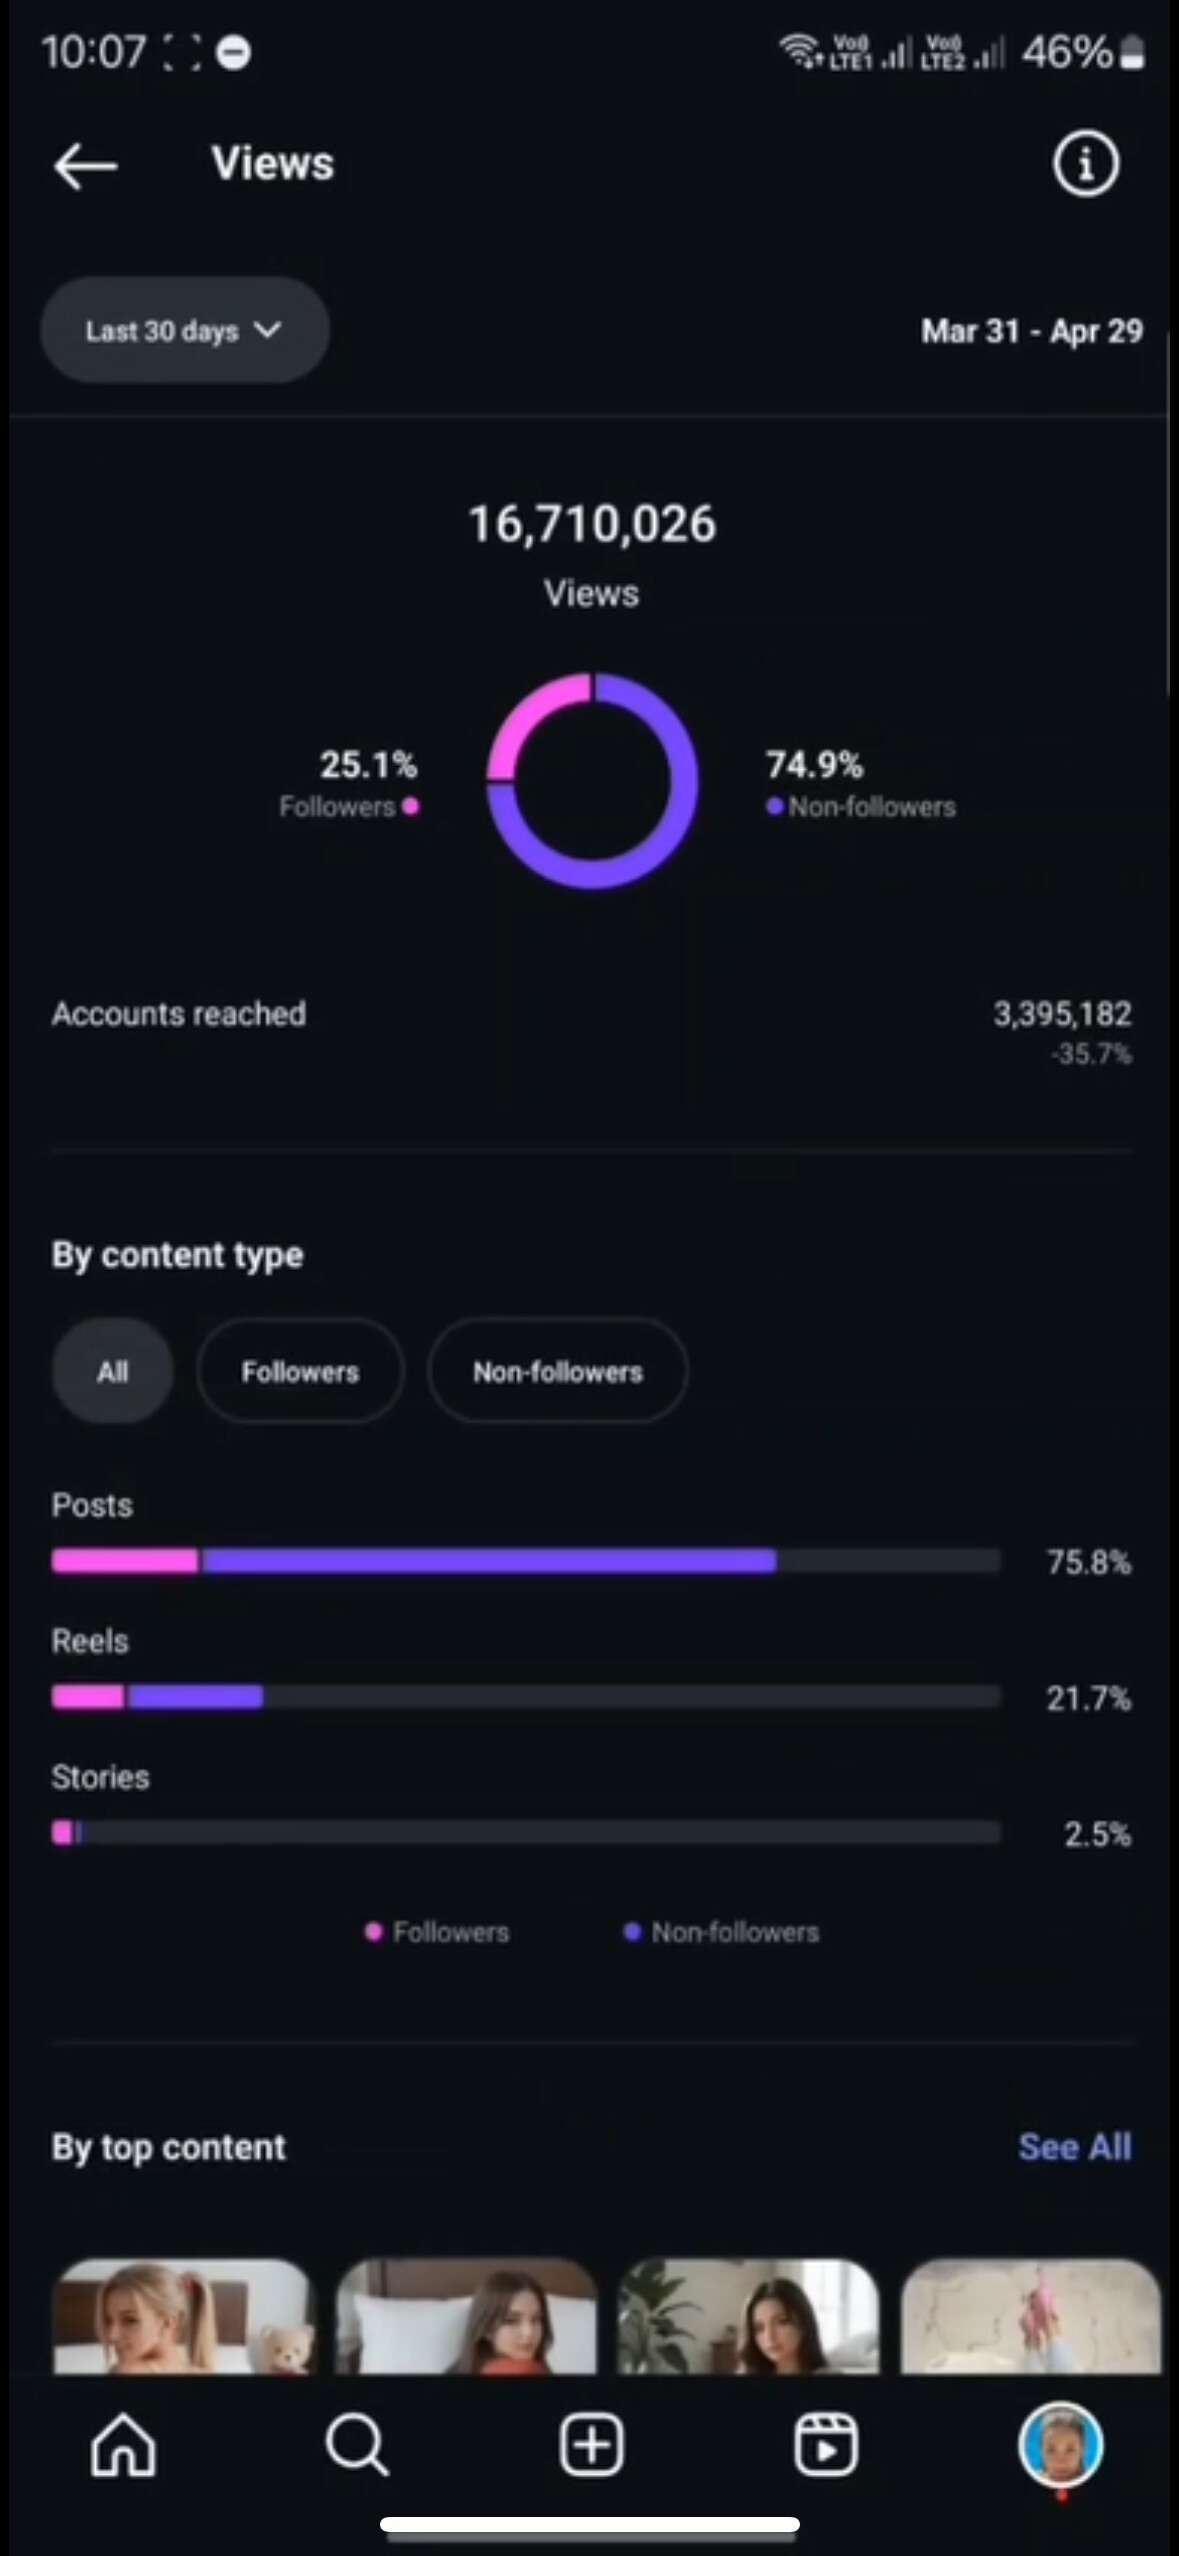Tap the battery status icon
This screenshot has height=2556, width=1179.
click(1132, 52)
